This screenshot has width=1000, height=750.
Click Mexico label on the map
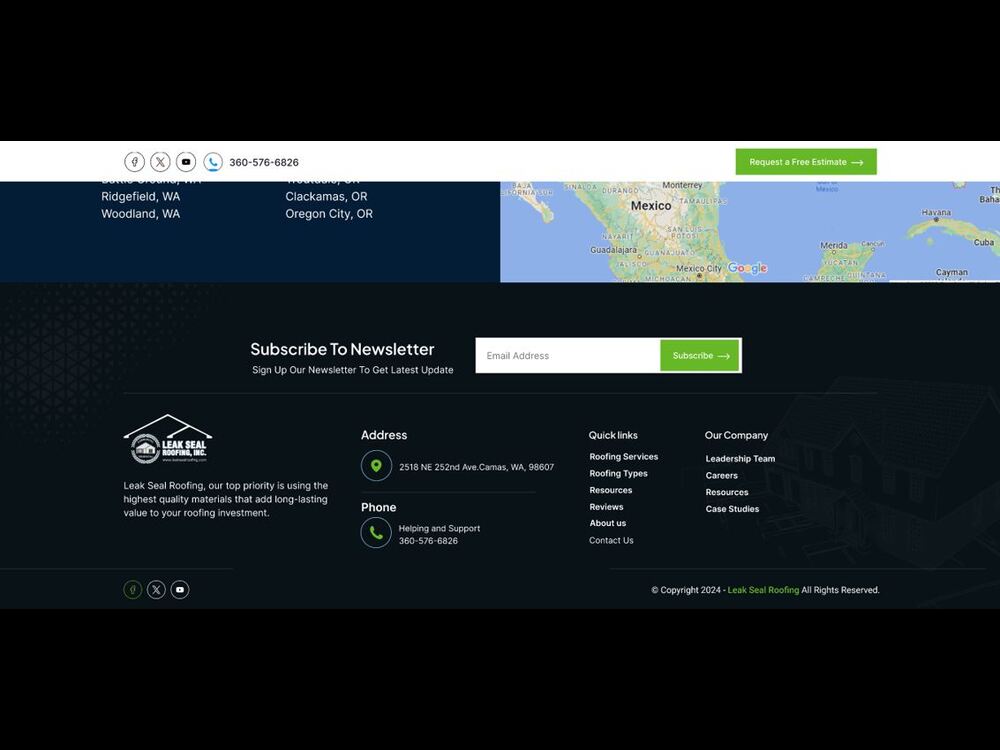[651, 206]
